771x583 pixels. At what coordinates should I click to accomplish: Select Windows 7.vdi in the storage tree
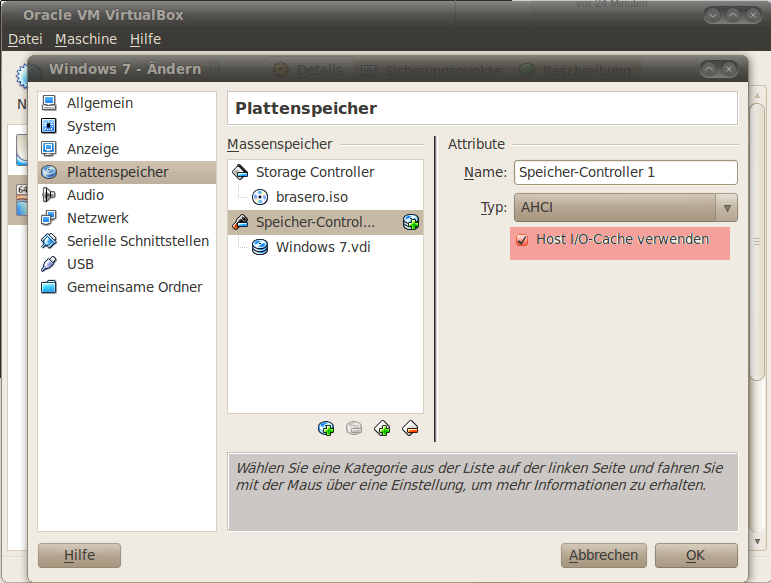(326, 247)
